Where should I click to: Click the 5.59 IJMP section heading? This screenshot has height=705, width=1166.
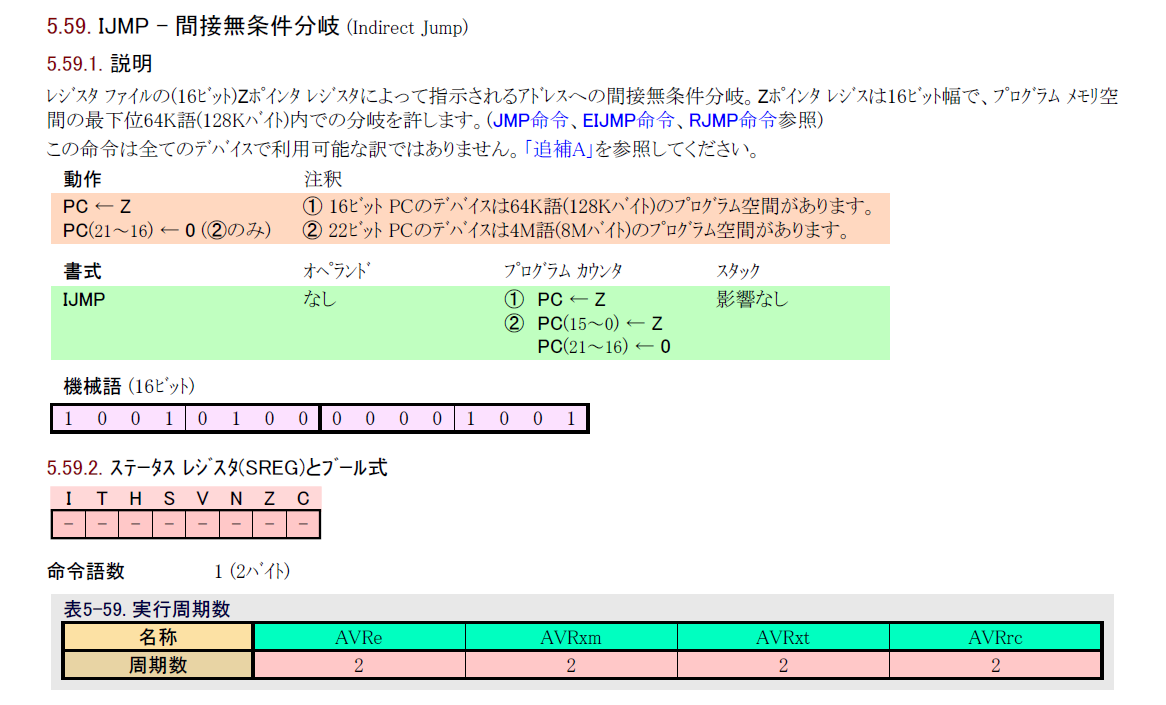pyautogui.click(x=257, y=27)
